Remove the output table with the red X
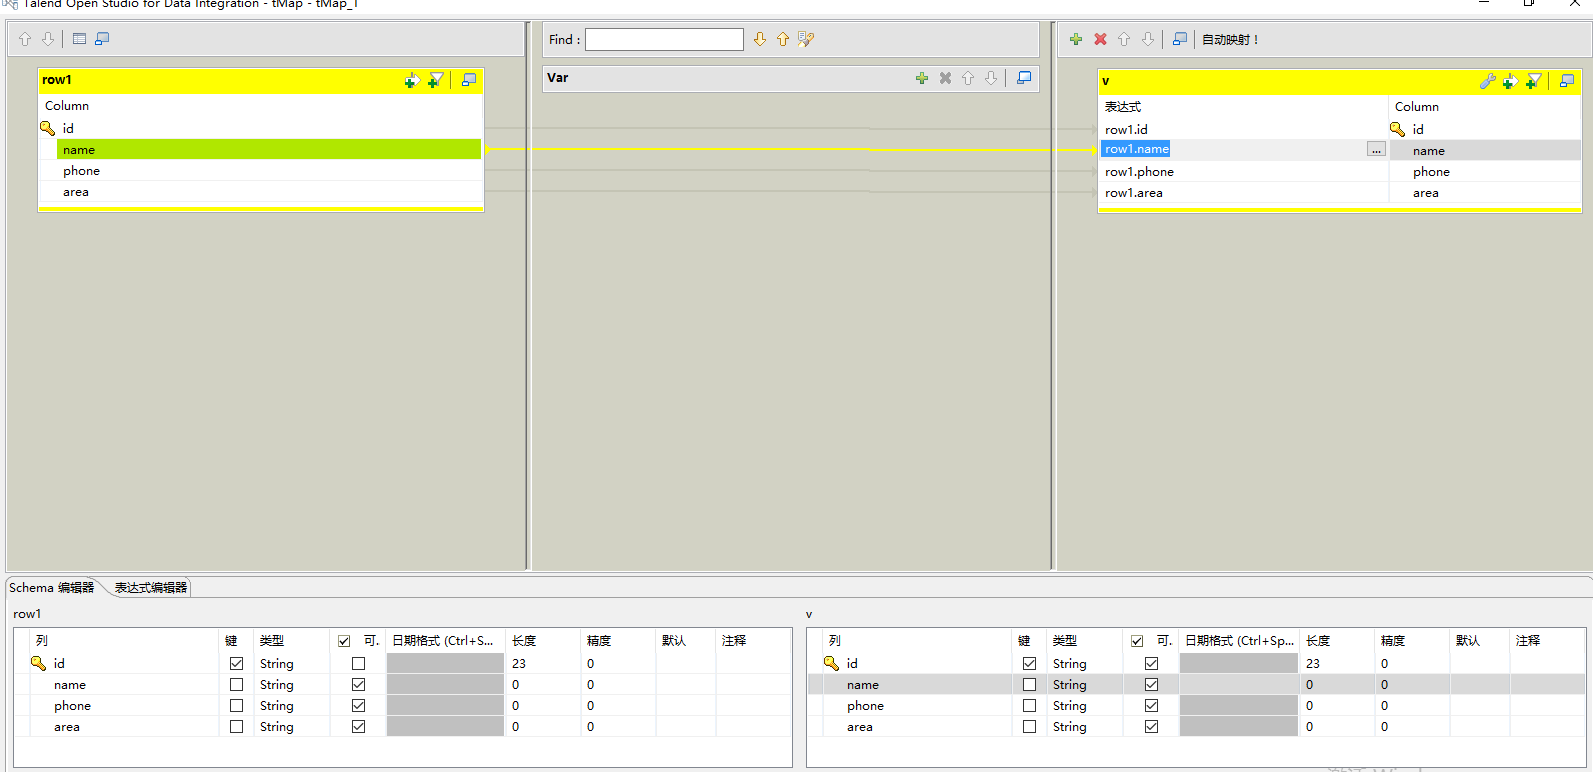Screen dimensions: 1593x772 pyautogui.click(x=1100, y=39)
